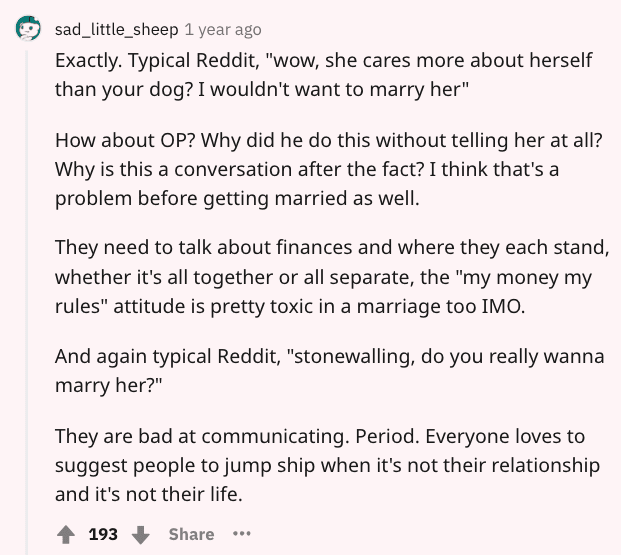
Task: Share this comment
Action: (191, 534)
